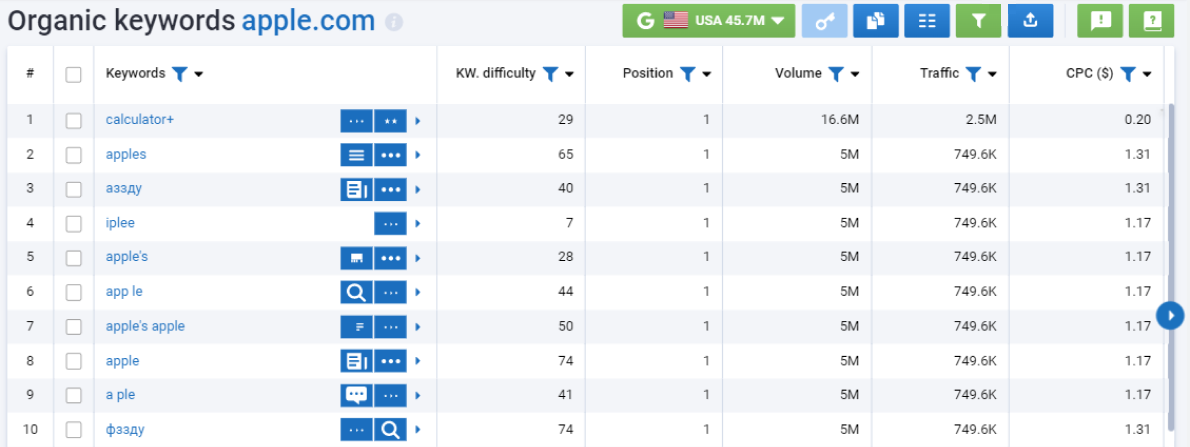Click the stars icon in calculator+ row
Image resolution: width=1190 pixels, height=447 pixels.
390,121
